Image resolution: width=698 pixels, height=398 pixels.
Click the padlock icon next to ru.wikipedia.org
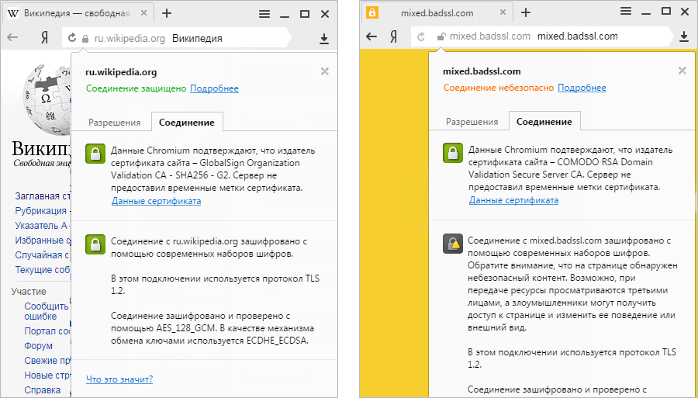85,39
